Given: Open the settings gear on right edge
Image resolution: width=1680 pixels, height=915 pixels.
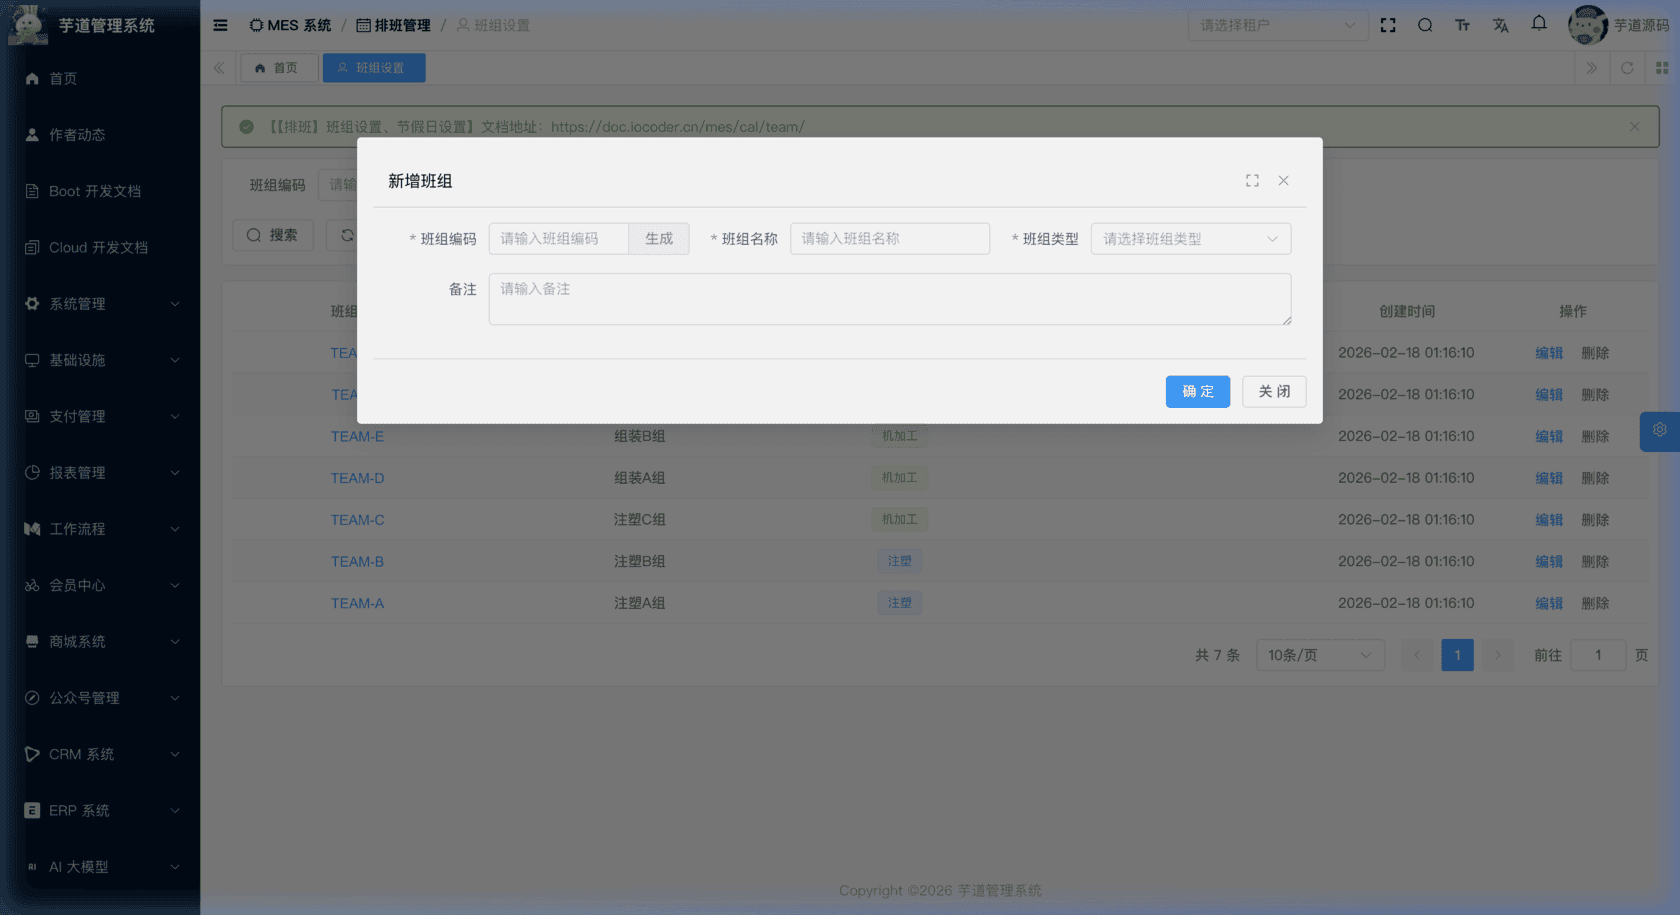Looking at the screenshot, I should 1659,430.
